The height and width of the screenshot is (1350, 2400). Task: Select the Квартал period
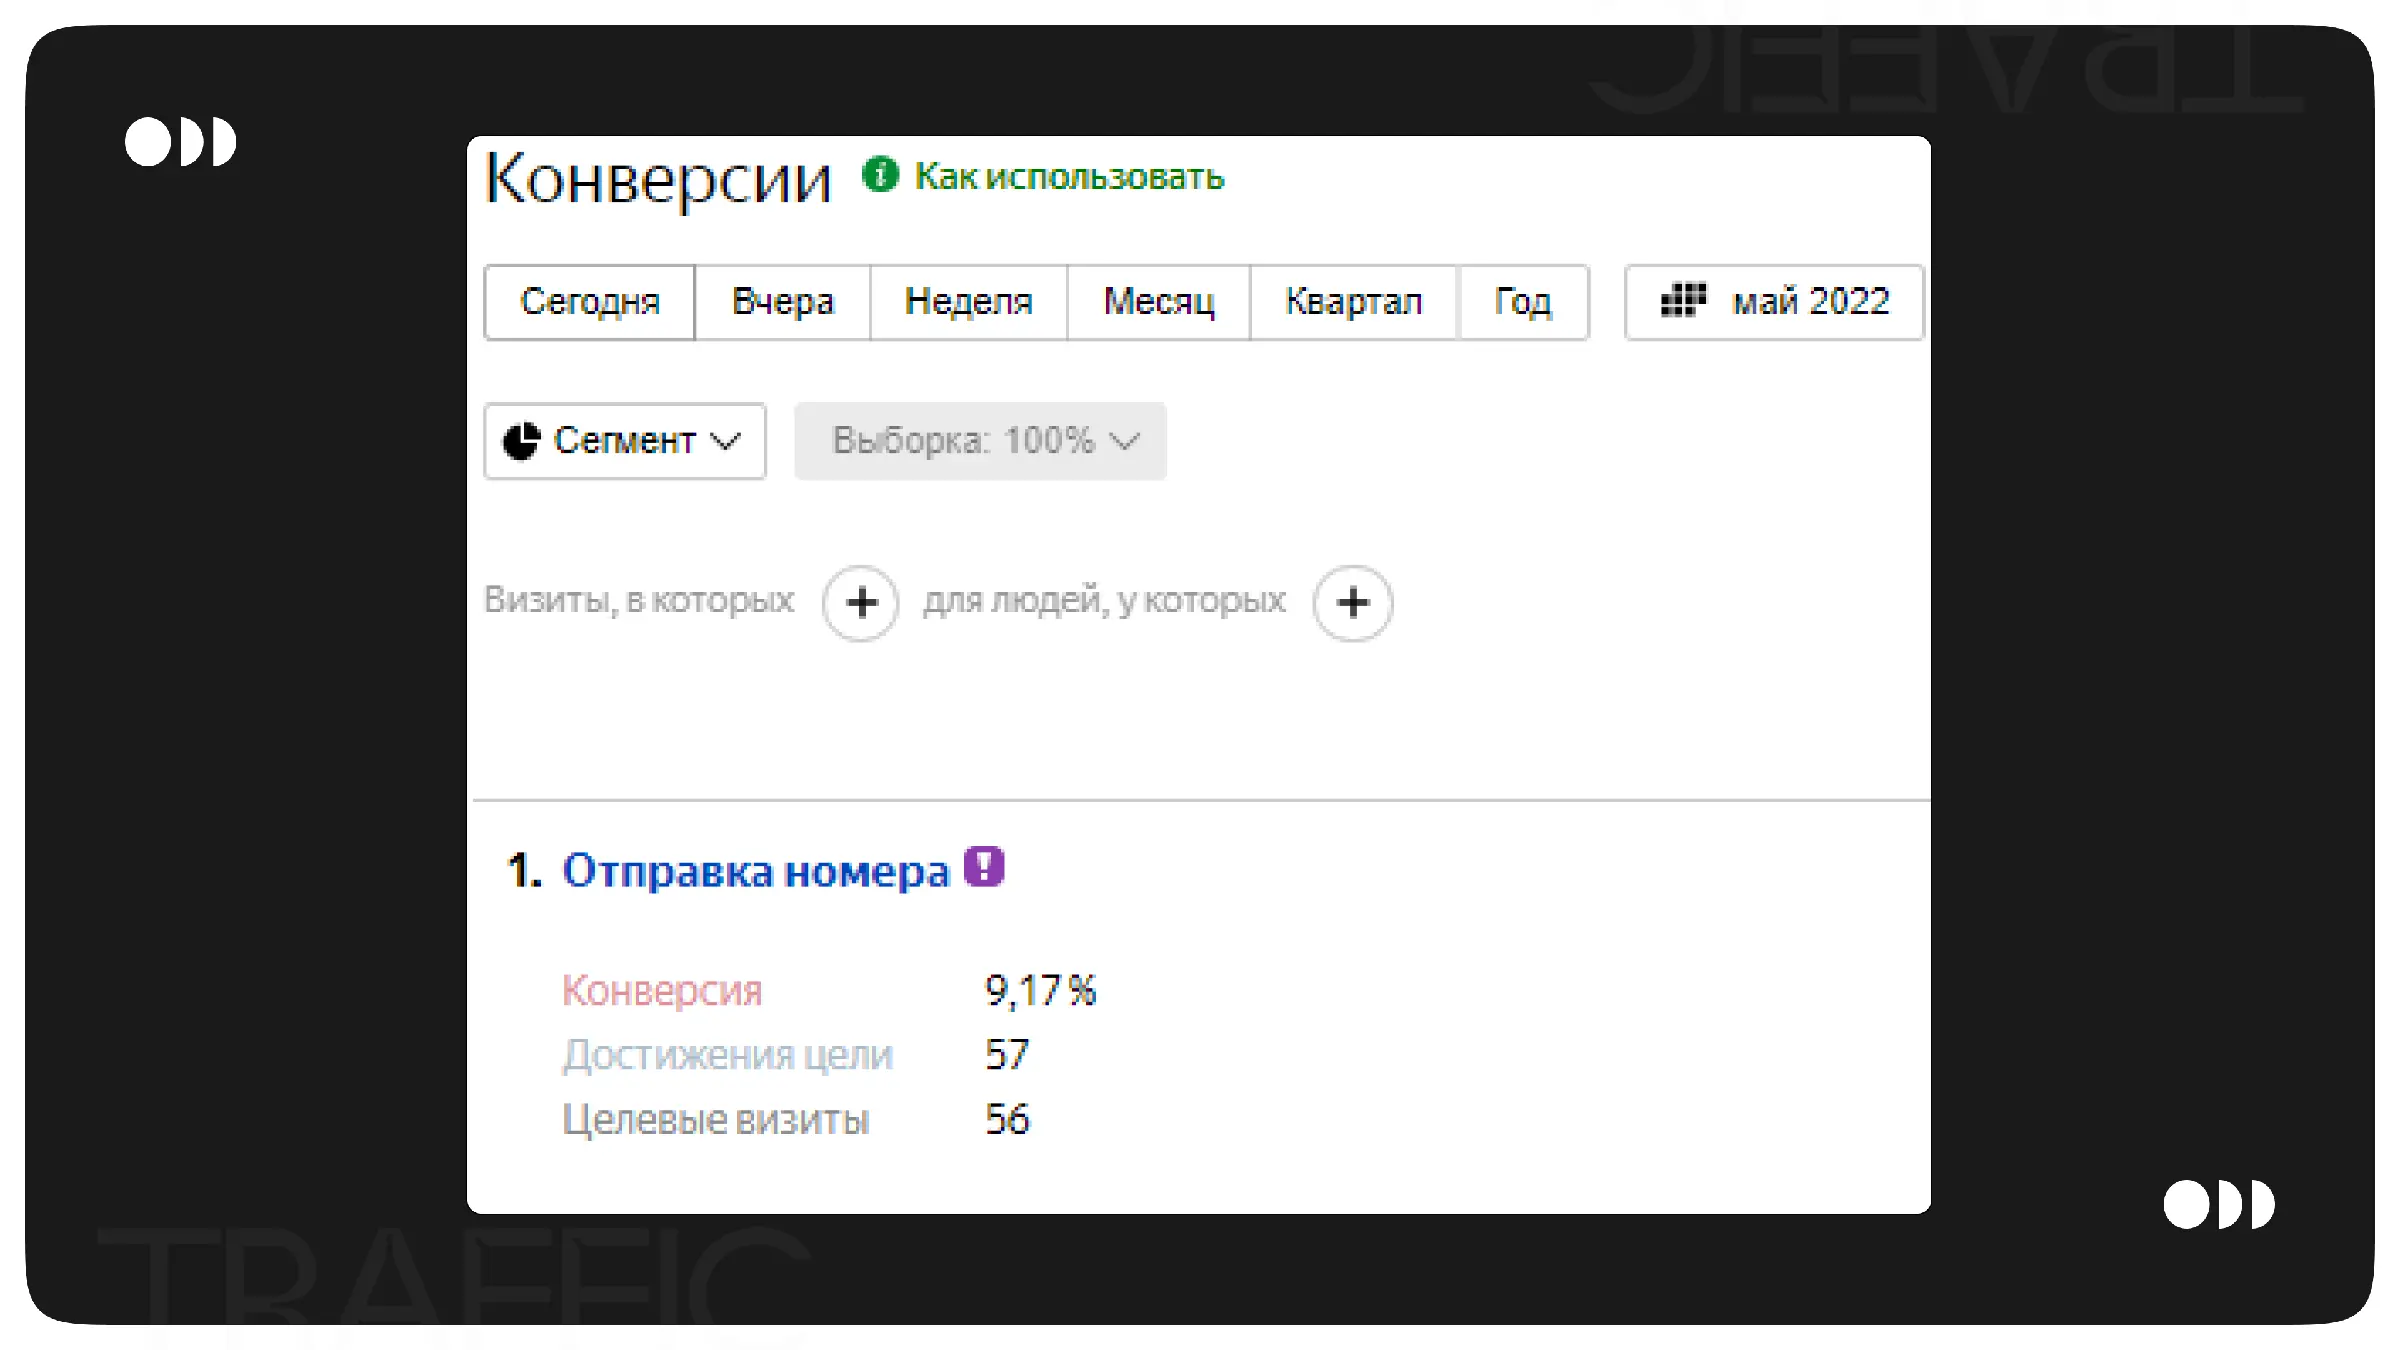1353,302
